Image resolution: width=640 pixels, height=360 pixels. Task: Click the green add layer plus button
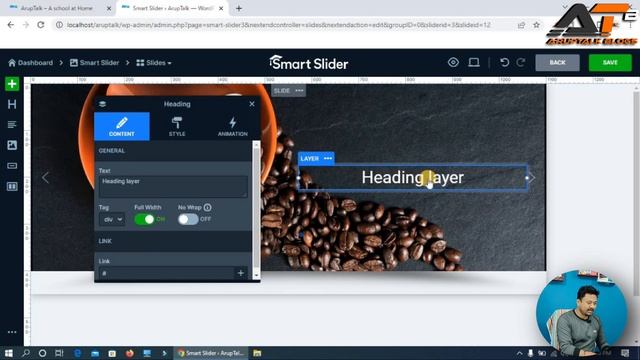[x=12, y=84]
